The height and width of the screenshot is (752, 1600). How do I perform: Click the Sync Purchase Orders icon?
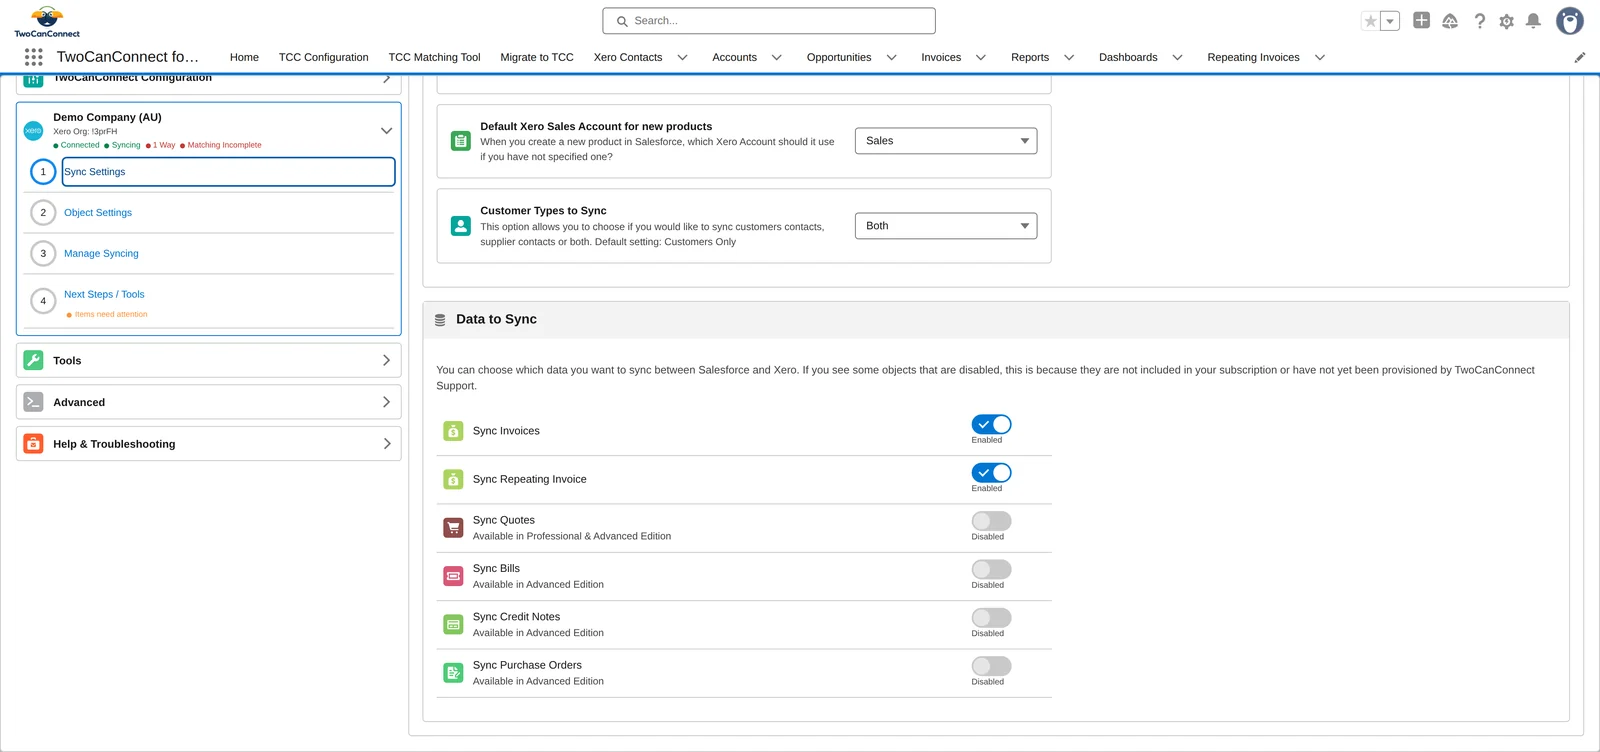click(453, 673)
